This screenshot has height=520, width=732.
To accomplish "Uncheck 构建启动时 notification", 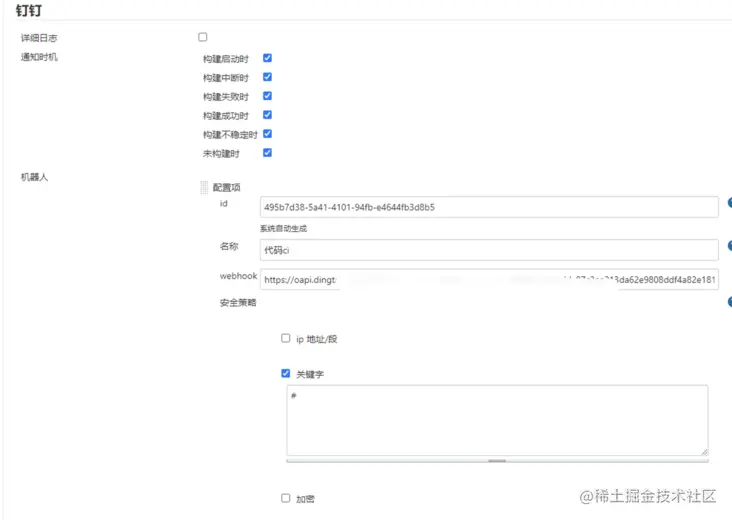I will point(267,58).
